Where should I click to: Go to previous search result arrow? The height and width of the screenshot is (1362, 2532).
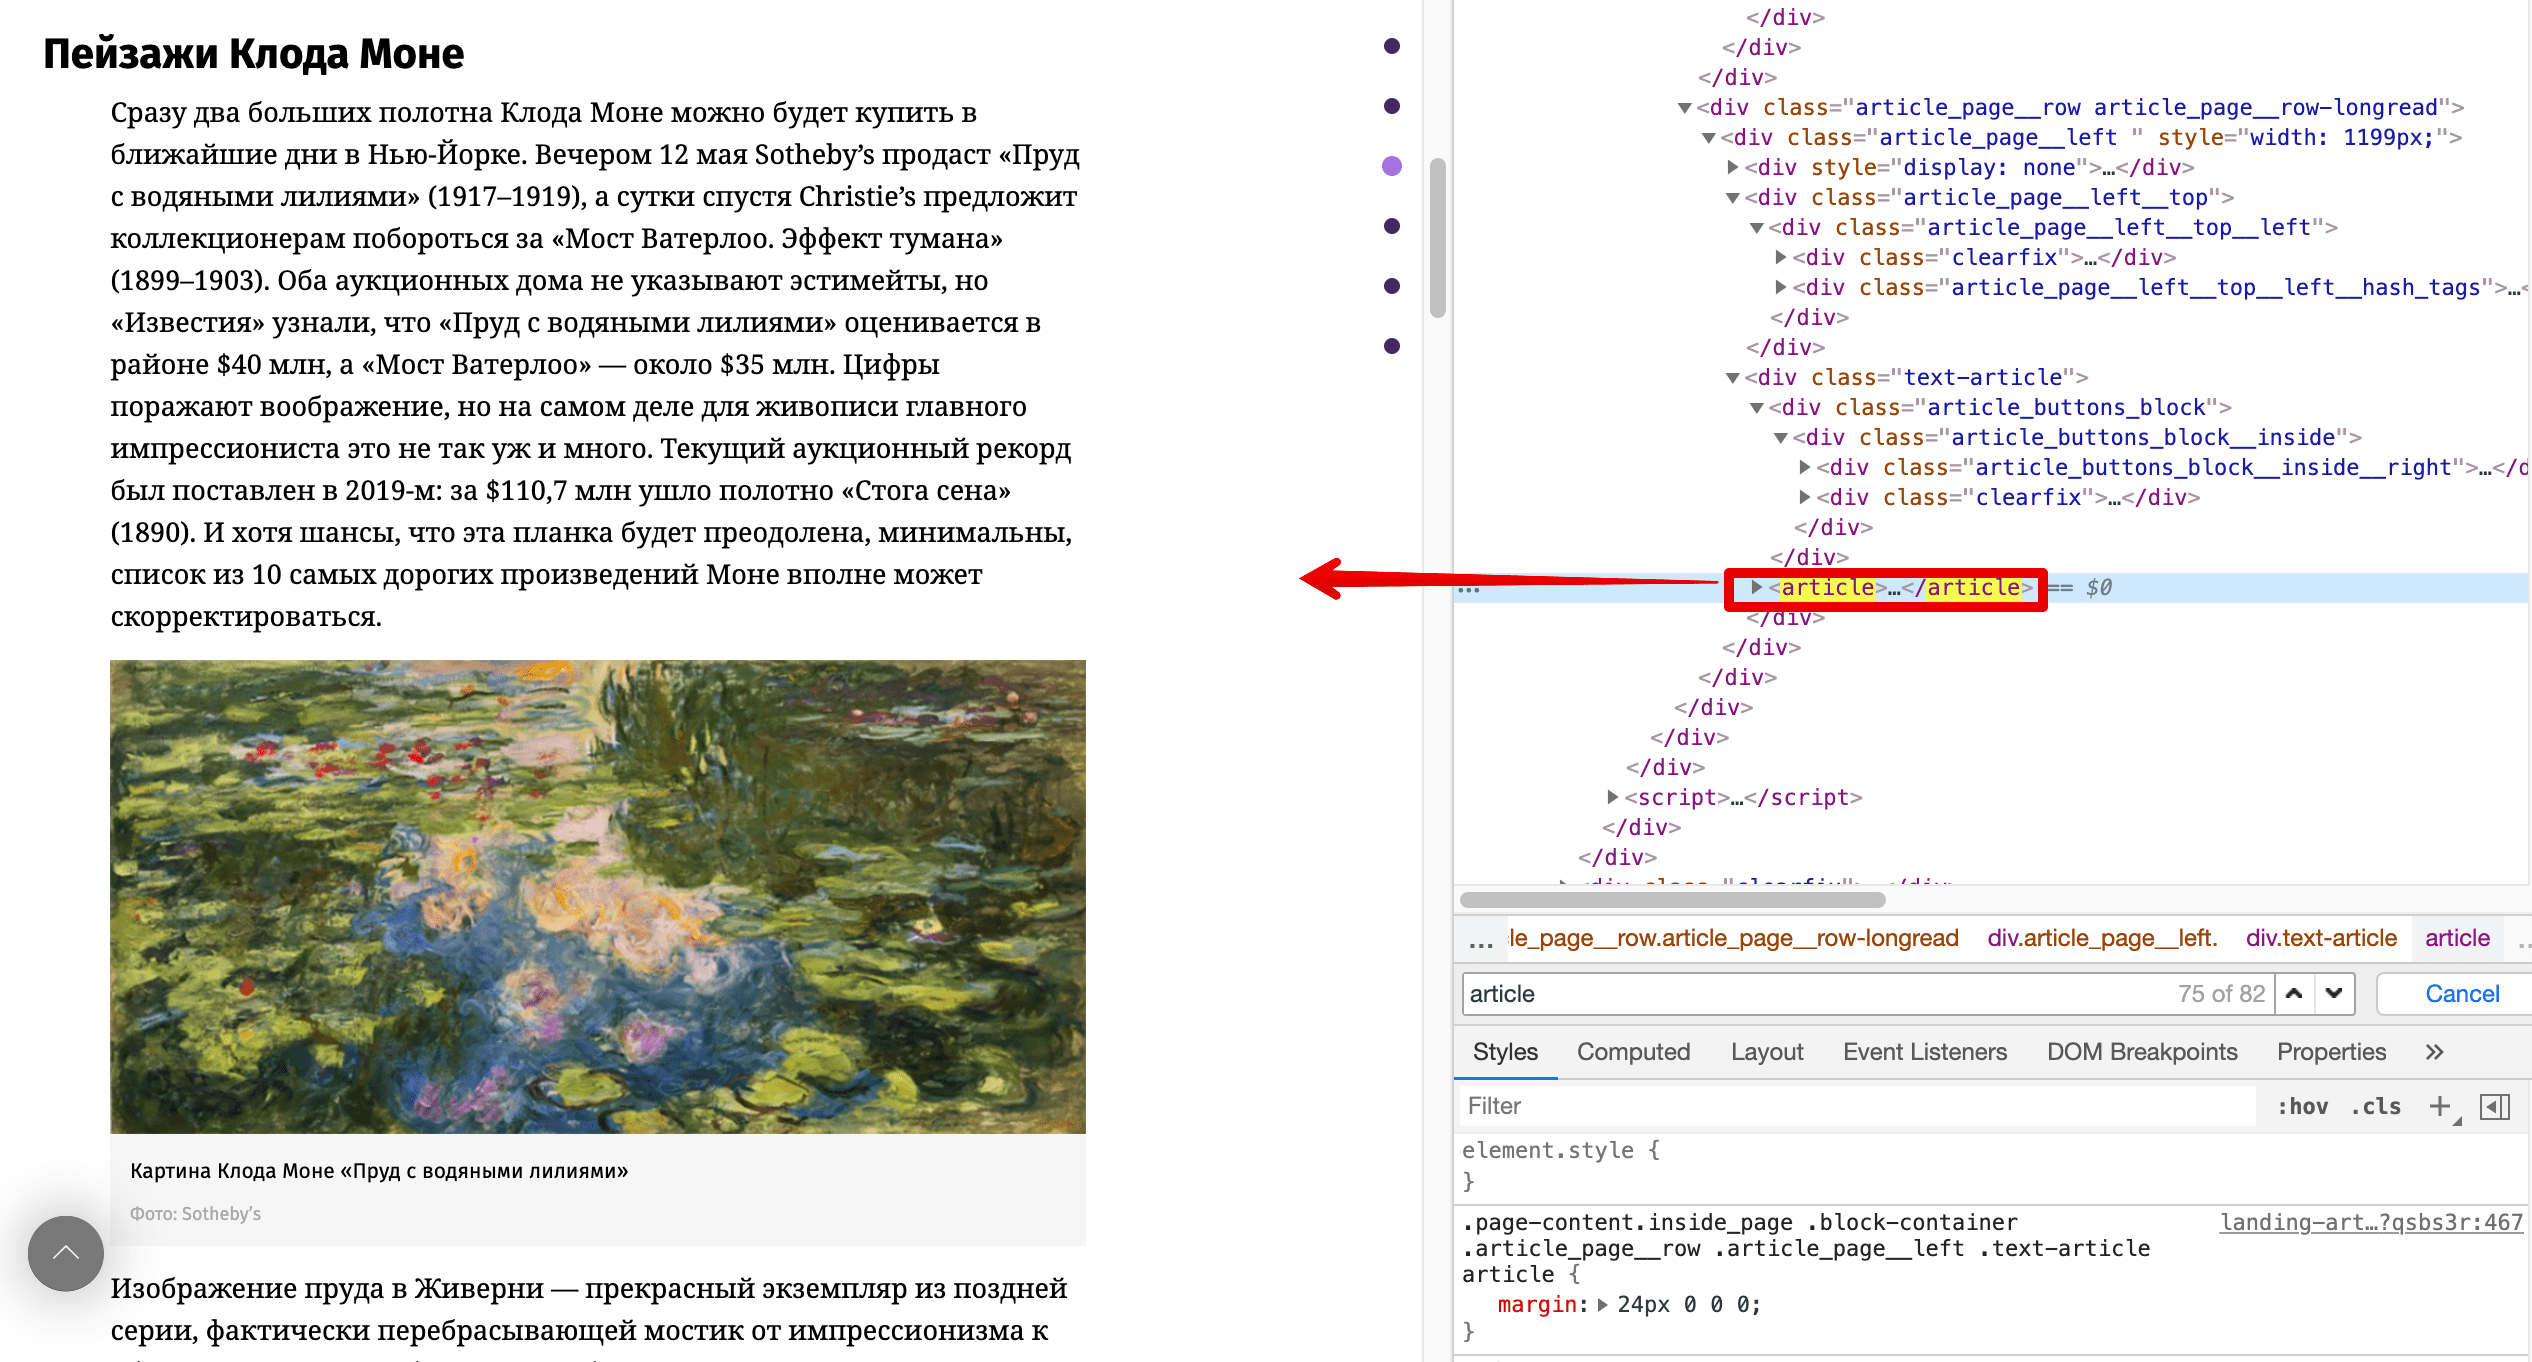(2294, 994)
